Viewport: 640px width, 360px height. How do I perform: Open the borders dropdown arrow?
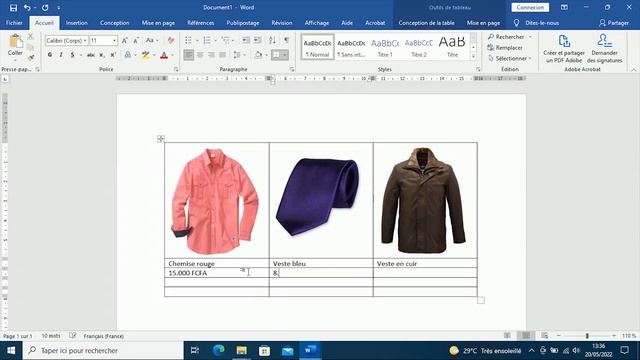point(285,55)
